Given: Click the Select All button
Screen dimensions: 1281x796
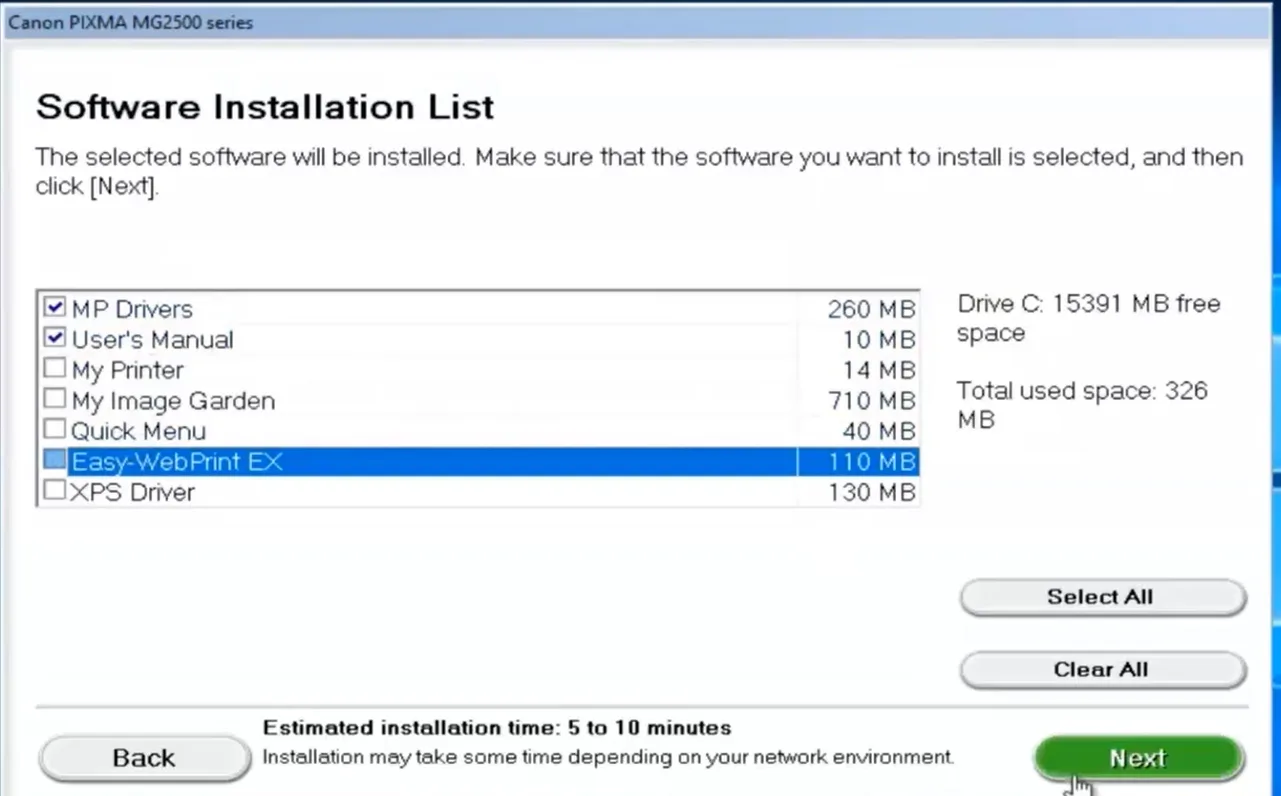Looking at the screenshot, I should pos(1102,597).
